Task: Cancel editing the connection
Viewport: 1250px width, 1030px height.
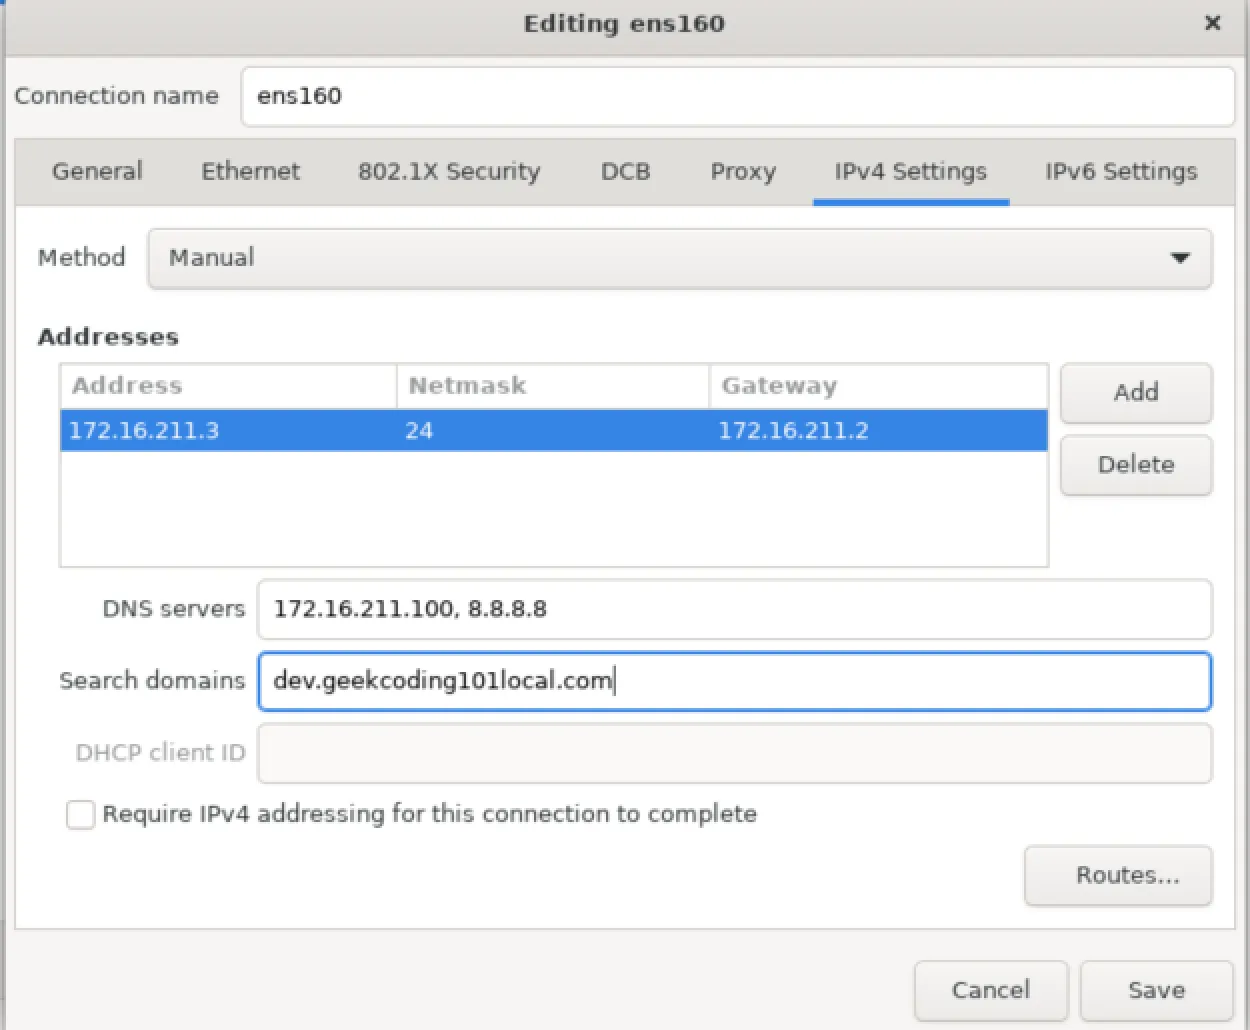Action: pos(990,990)
